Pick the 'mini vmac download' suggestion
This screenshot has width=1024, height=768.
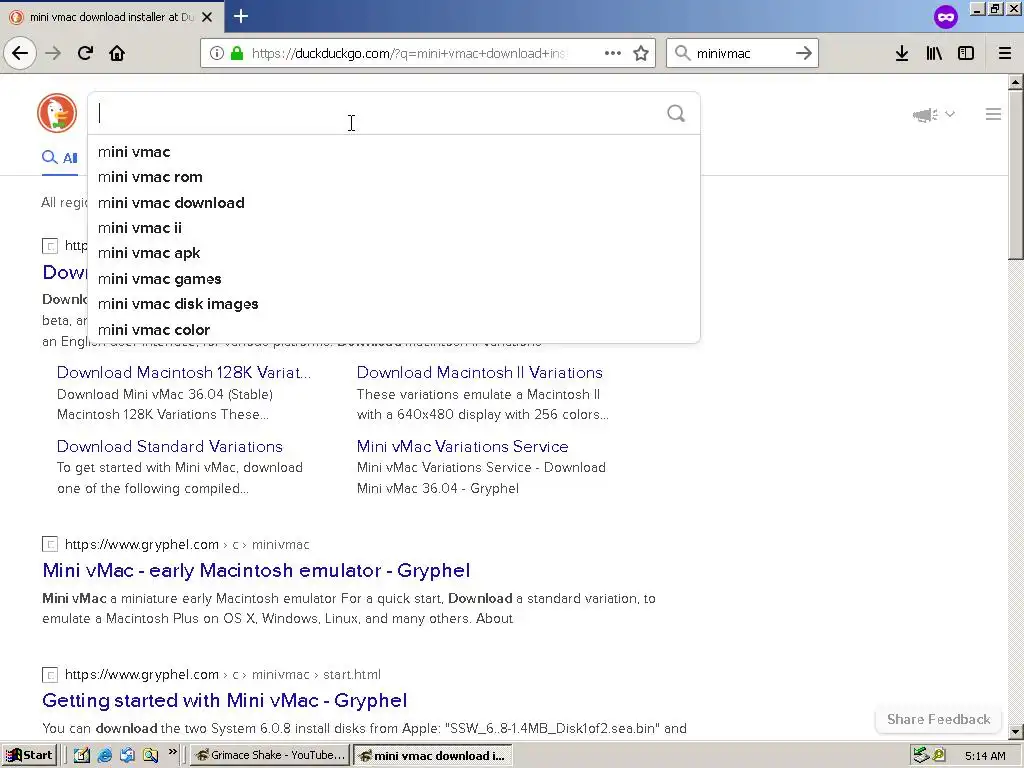(394, 202)
